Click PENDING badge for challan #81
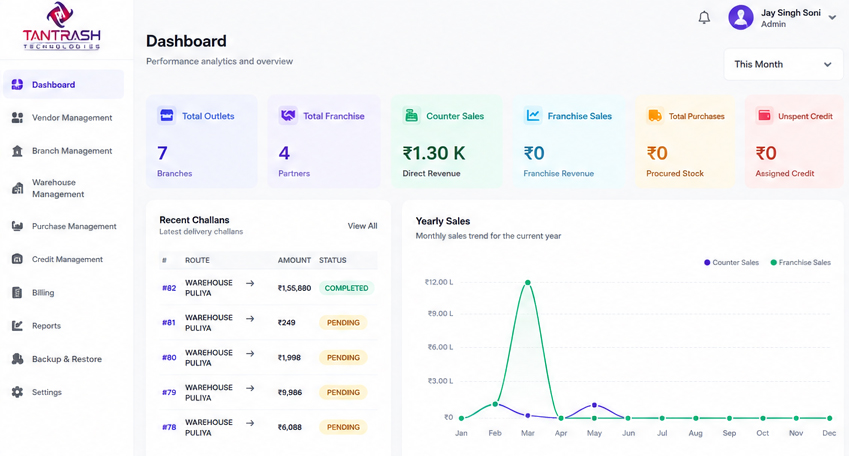849x456 pixels. coord(343,323)
